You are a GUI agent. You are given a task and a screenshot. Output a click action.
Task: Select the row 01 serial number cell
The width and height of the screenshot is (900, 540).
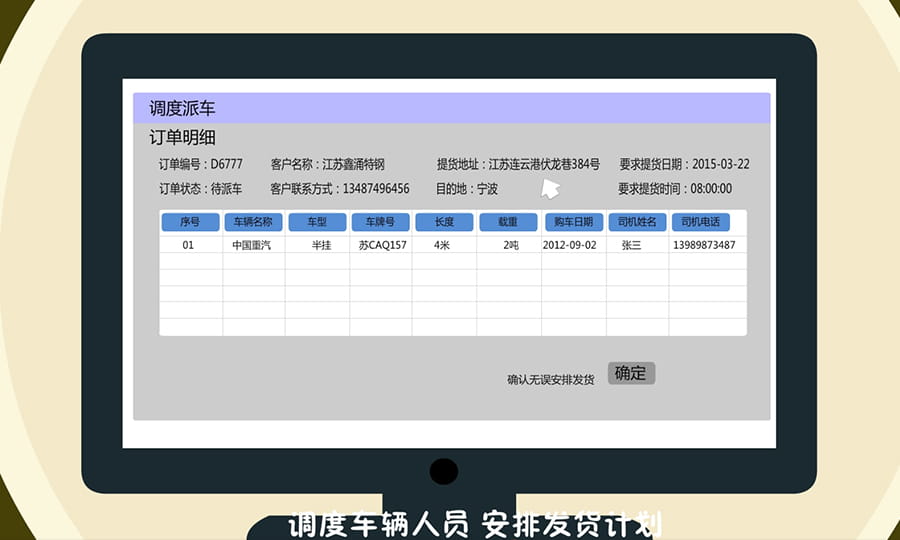click(188, 245)
